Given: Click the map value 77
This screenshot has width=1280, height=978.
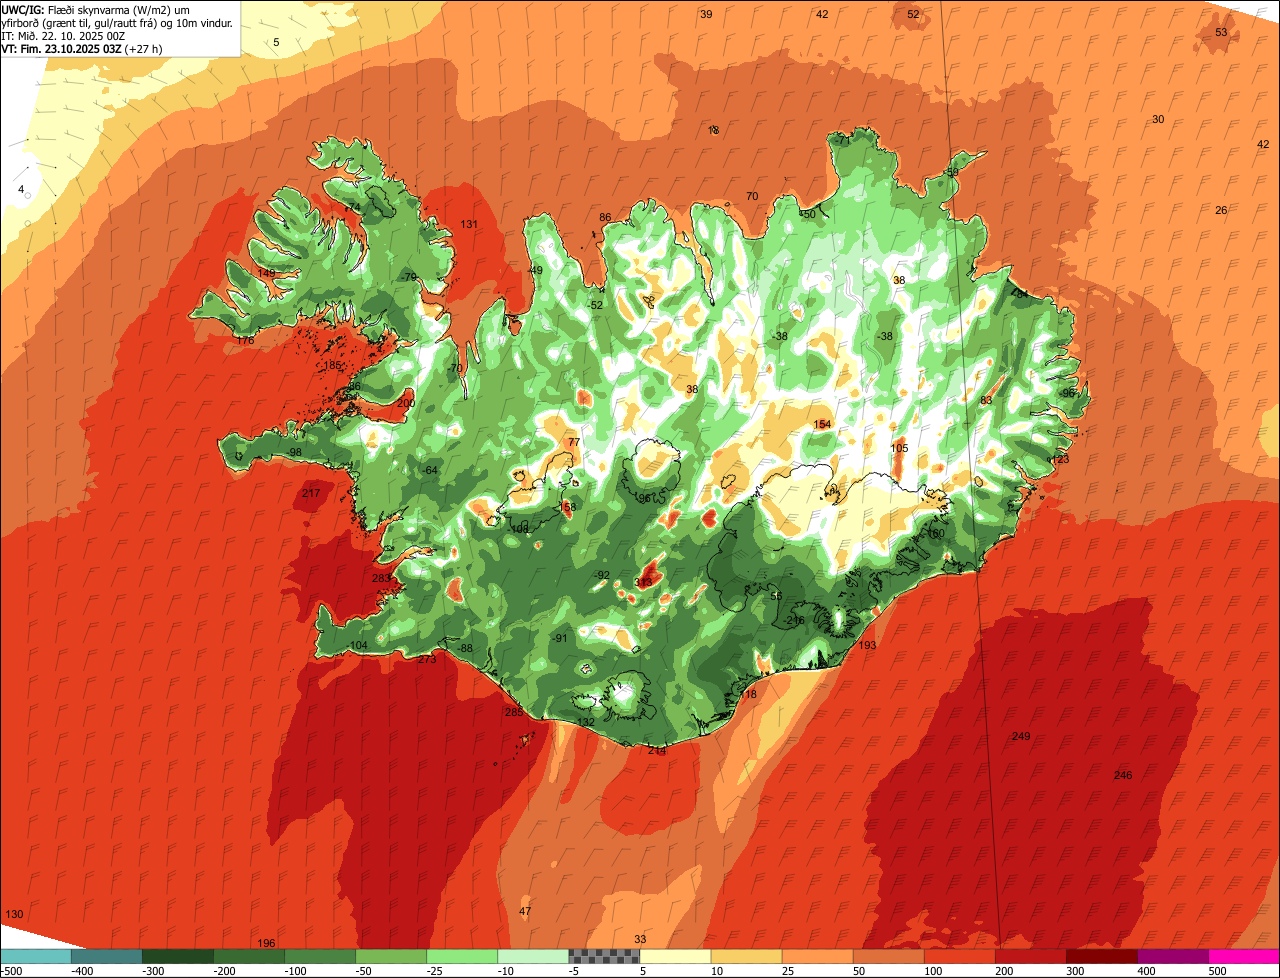Looking at the screenshot, I should [x=573, y=442].
